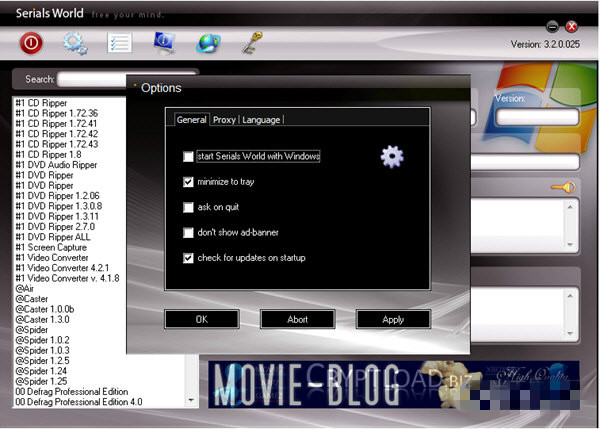
Task: Open the gears settings icon in toolbar
Action: click(75, 43)
